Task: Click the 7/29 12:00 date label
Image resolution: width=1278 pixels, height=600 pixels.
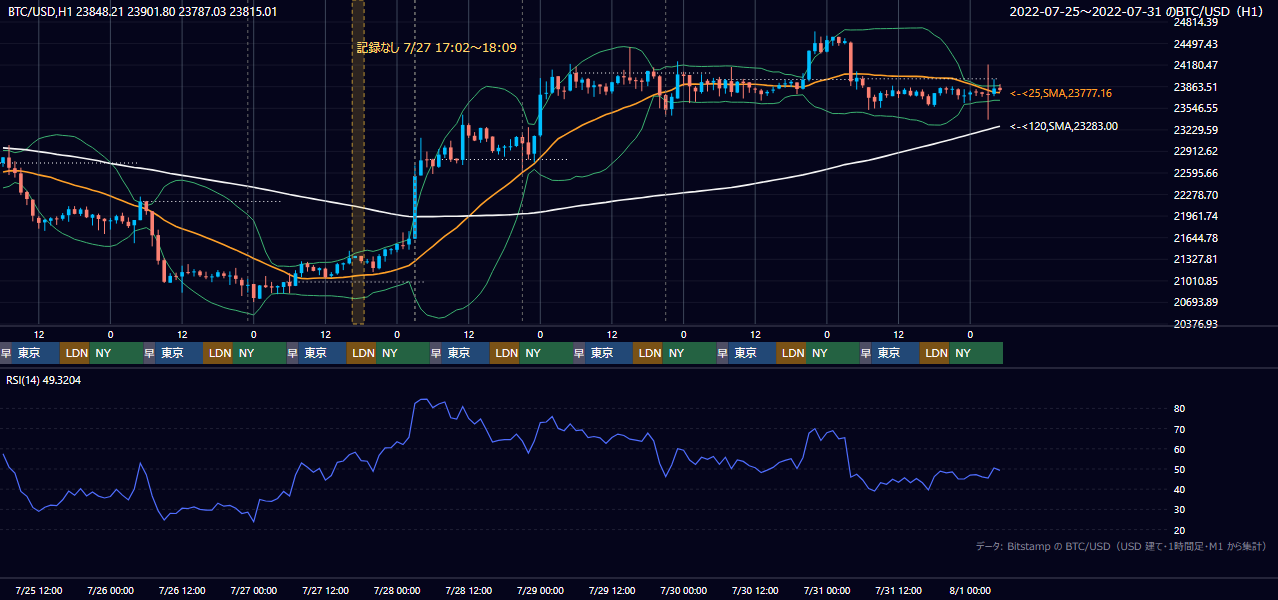Action: tap(612, 590)
